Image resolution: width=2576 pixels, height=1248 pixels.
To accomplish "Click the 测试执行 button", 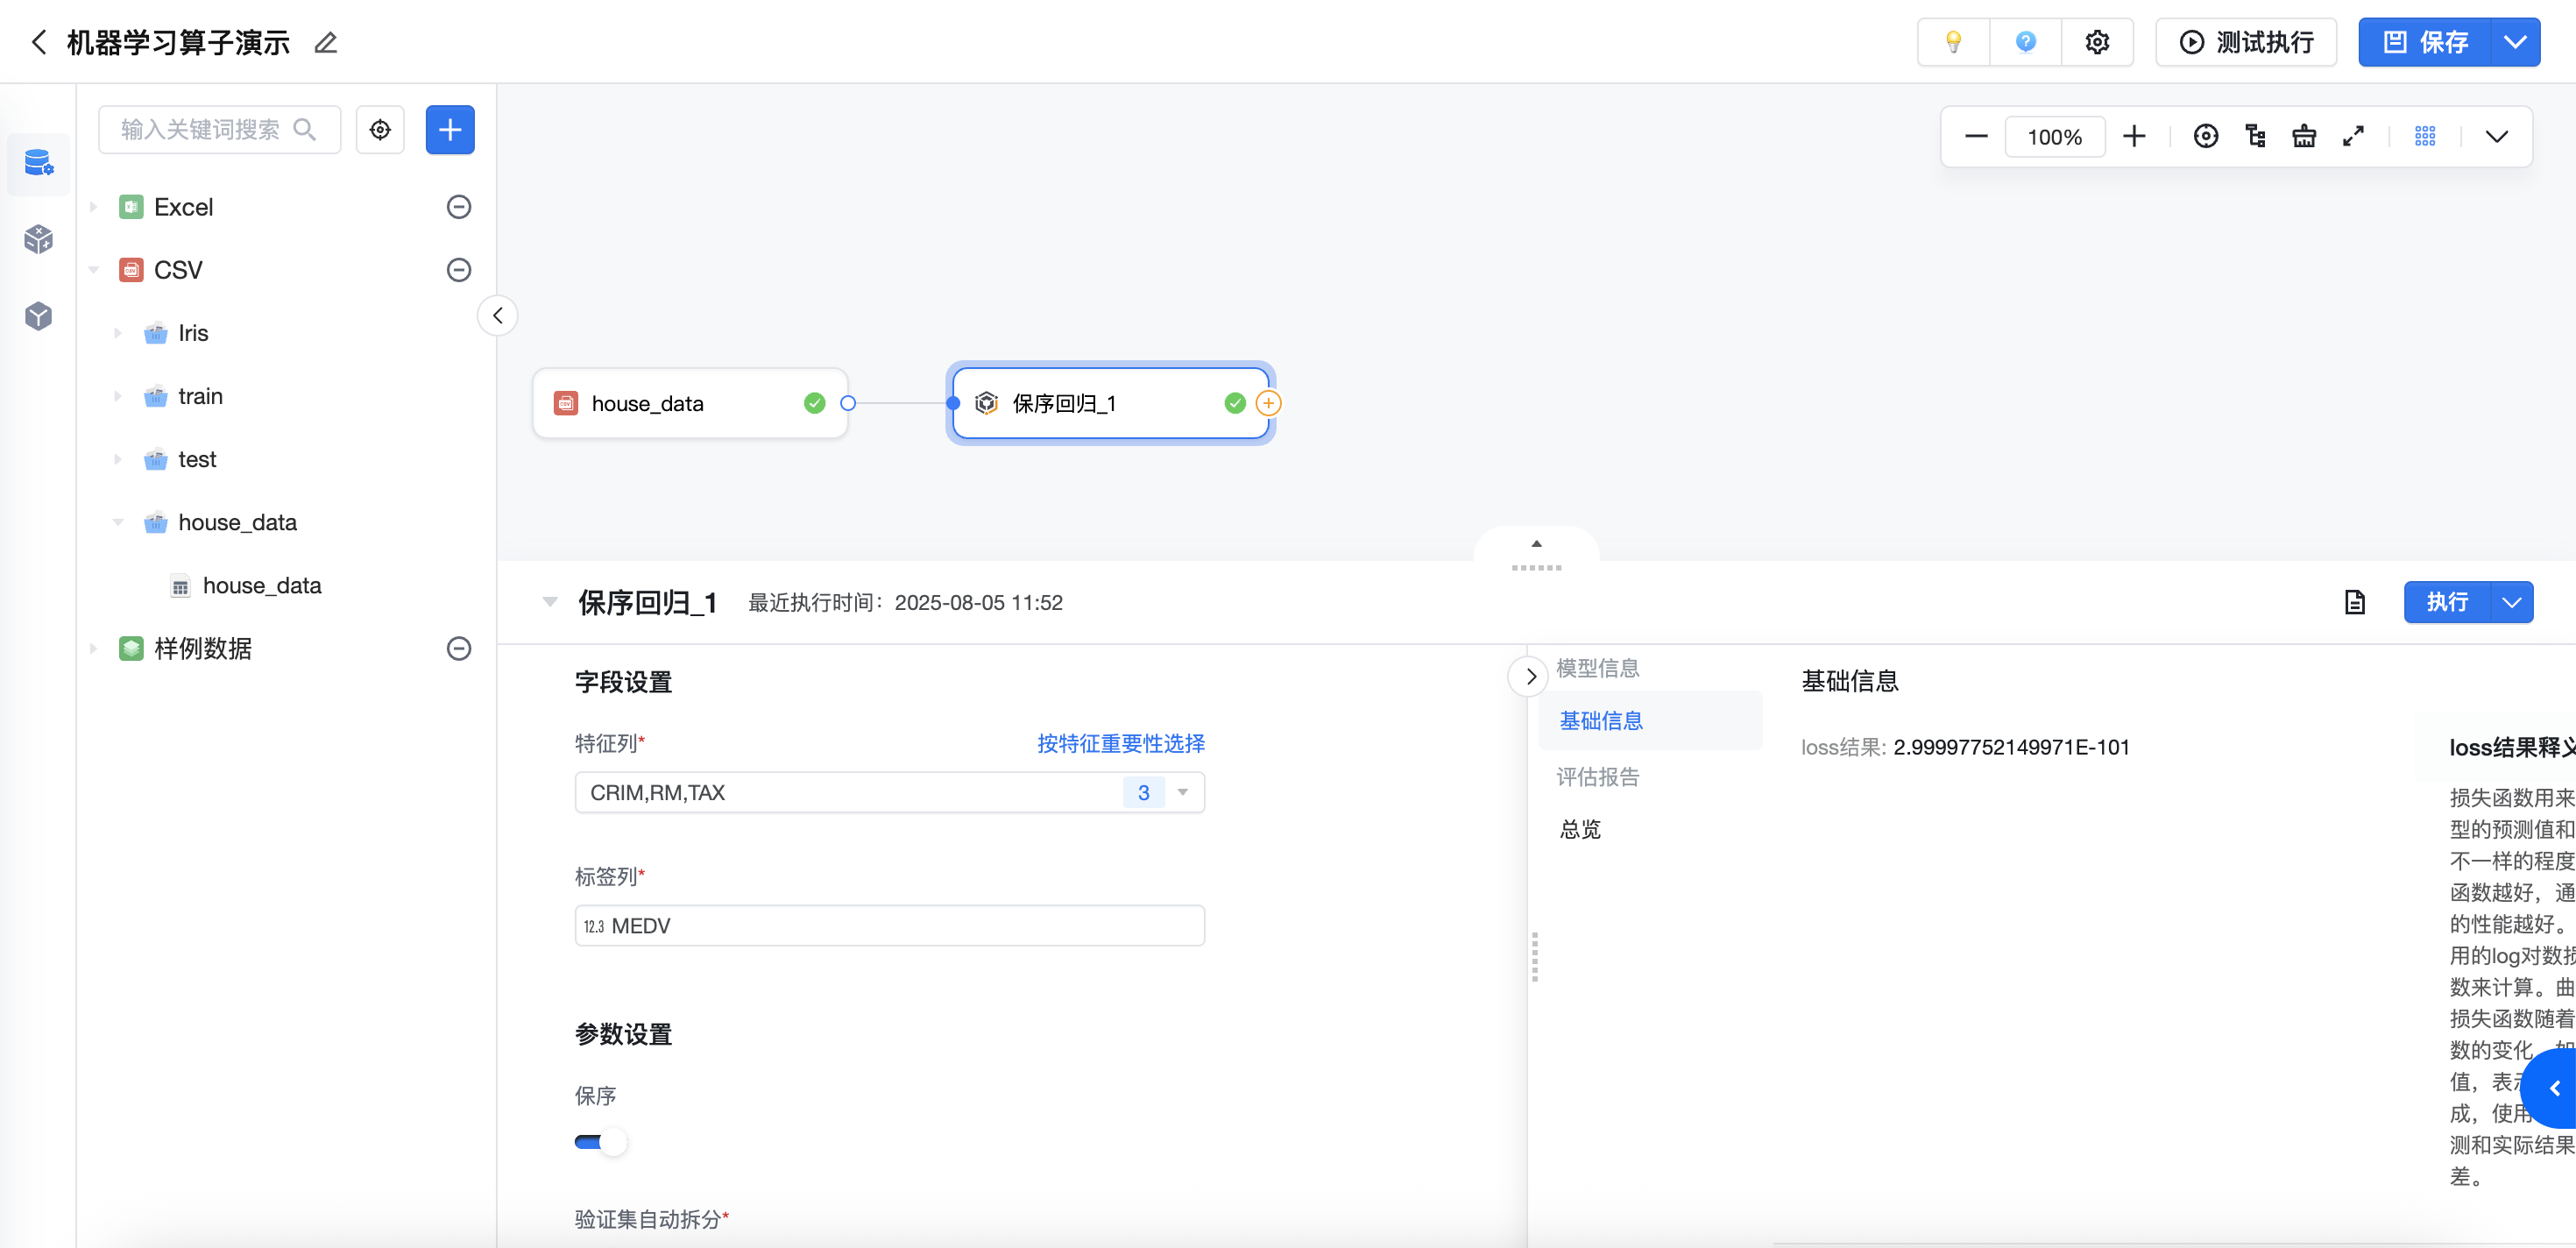I will point(2246,42).
